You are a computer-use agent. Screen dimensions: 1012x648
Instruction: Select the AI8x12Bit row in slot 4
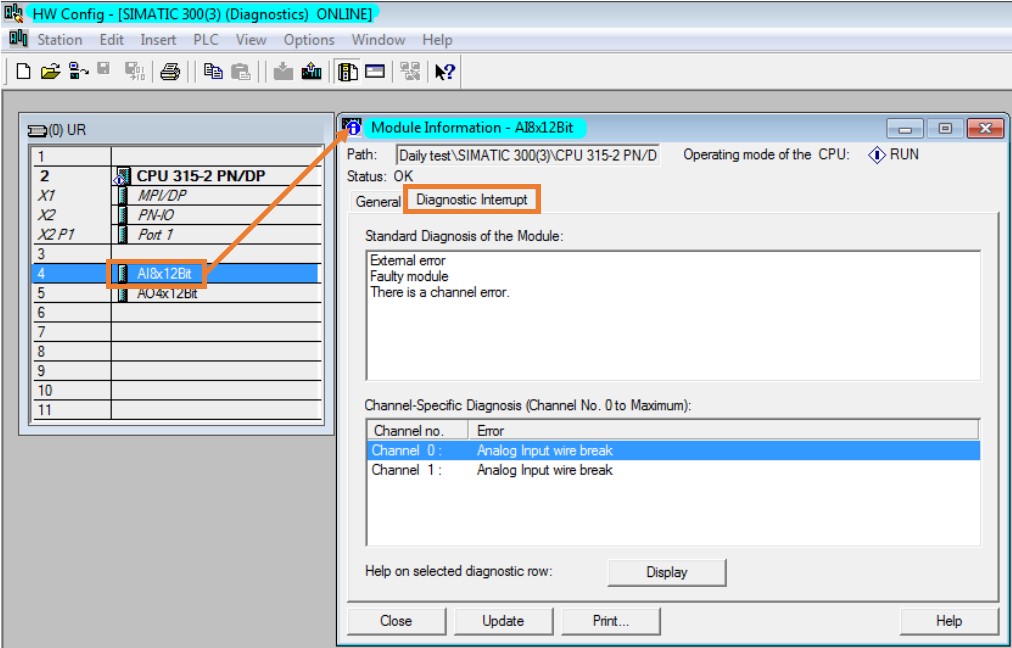click(176, 274)
